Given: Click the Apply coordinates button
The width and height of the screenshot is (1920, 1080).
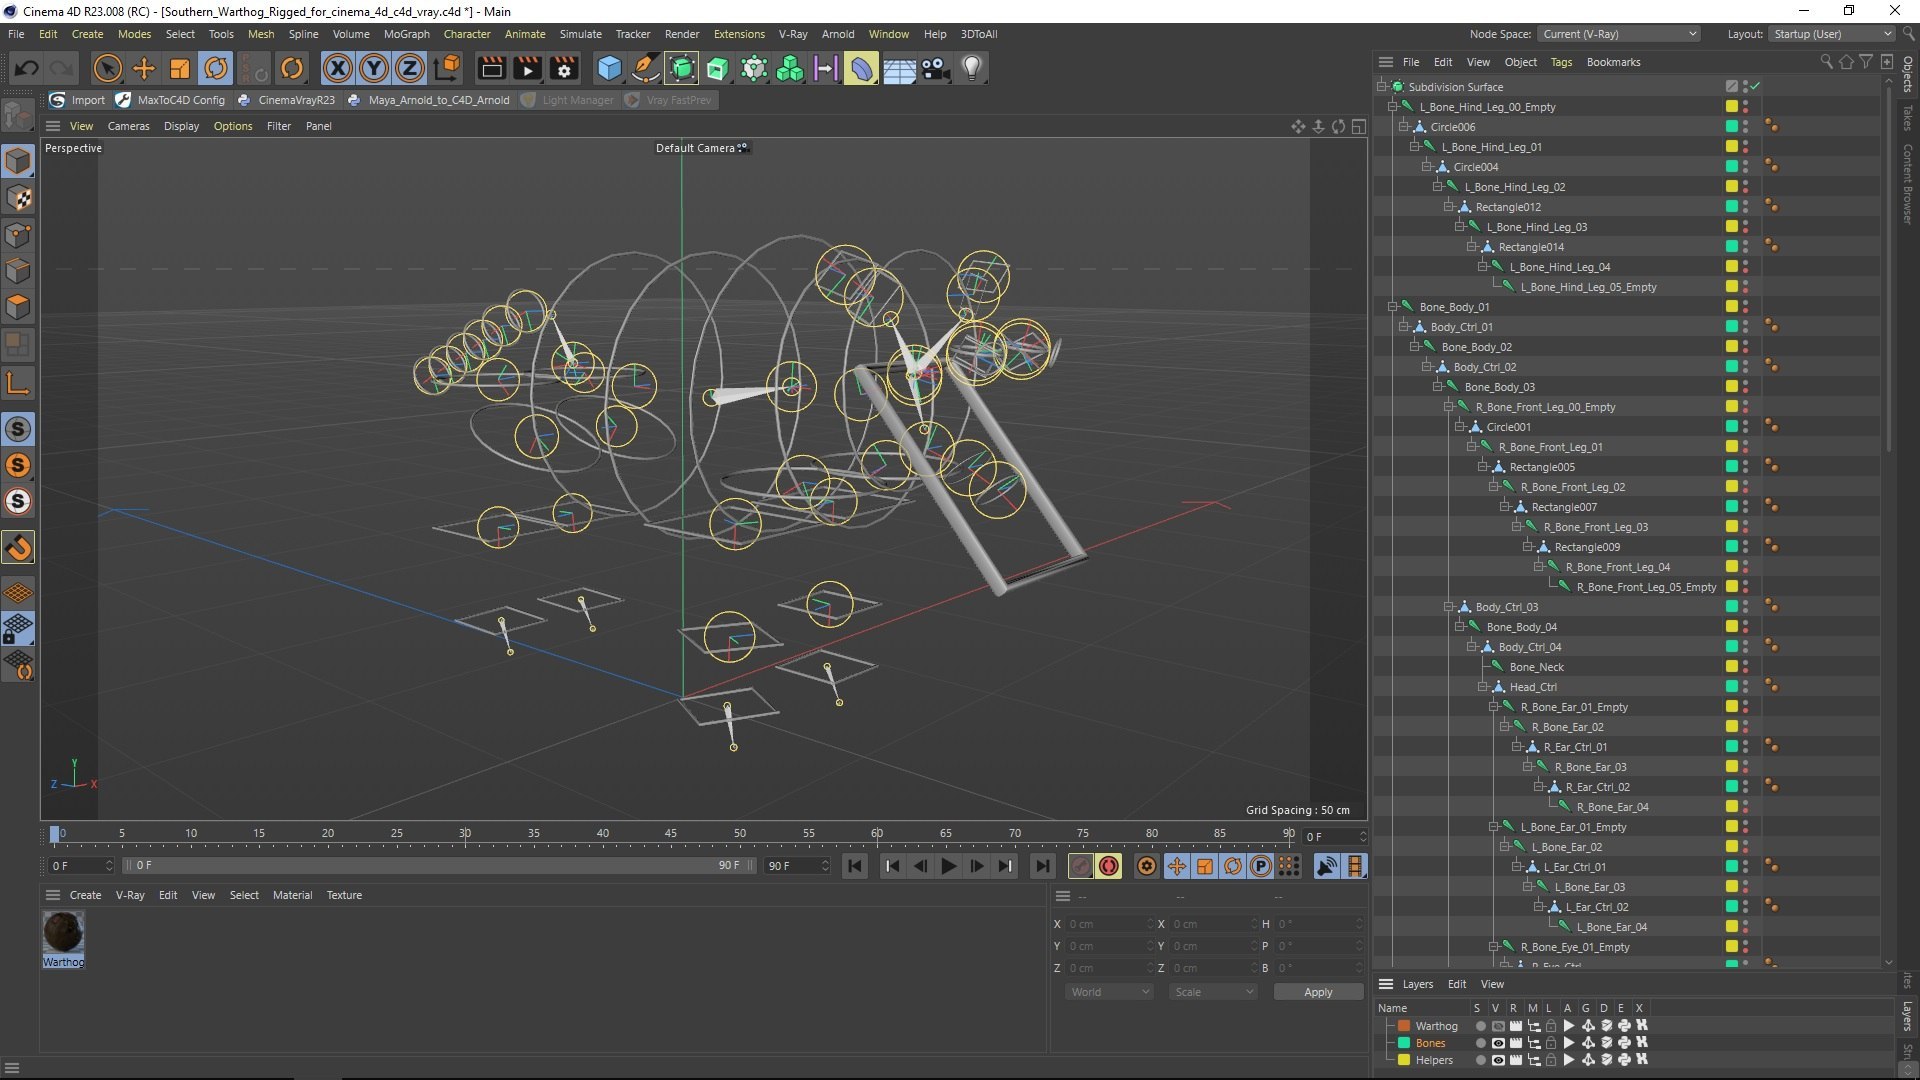Looking at the screenshot, I should click(x=1318, y=992).
